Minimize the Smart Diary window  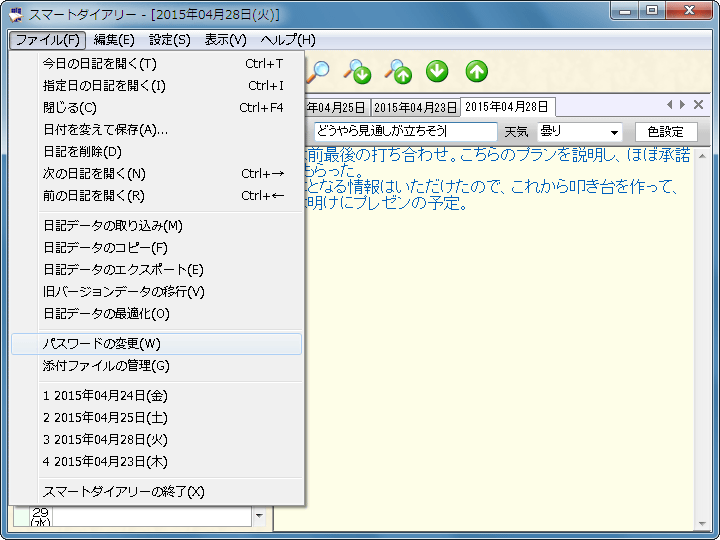point(625,11)
